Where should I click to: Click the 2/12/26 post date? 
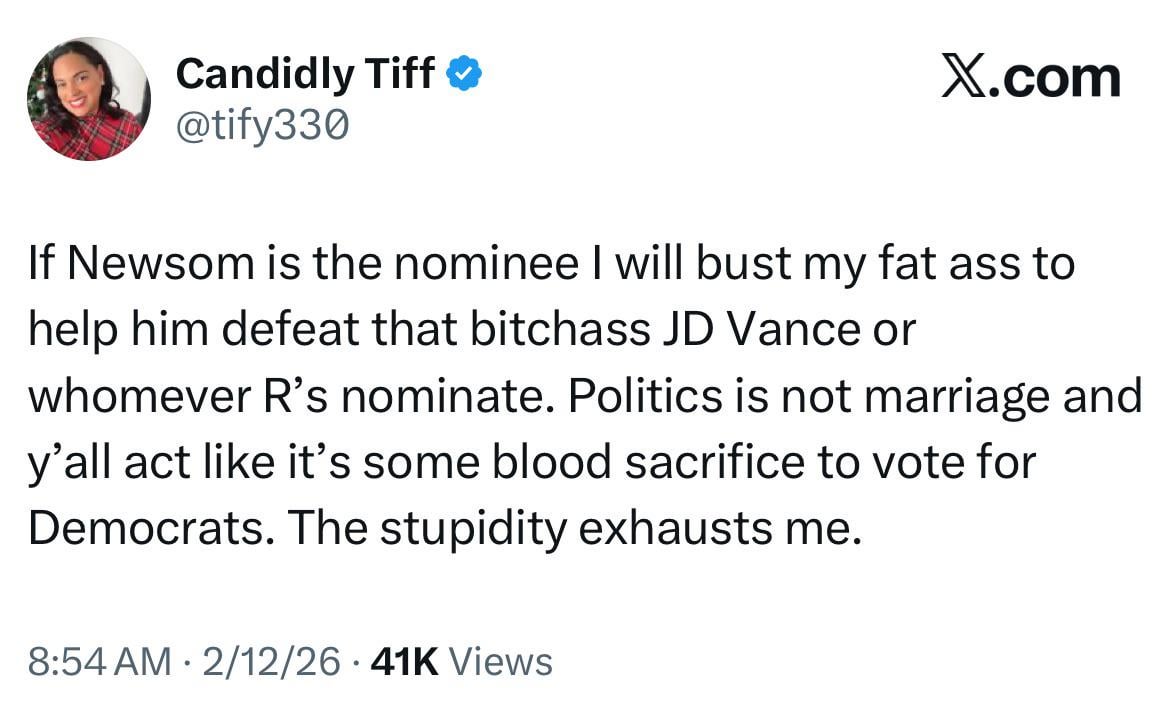click(x=269, y=662)
